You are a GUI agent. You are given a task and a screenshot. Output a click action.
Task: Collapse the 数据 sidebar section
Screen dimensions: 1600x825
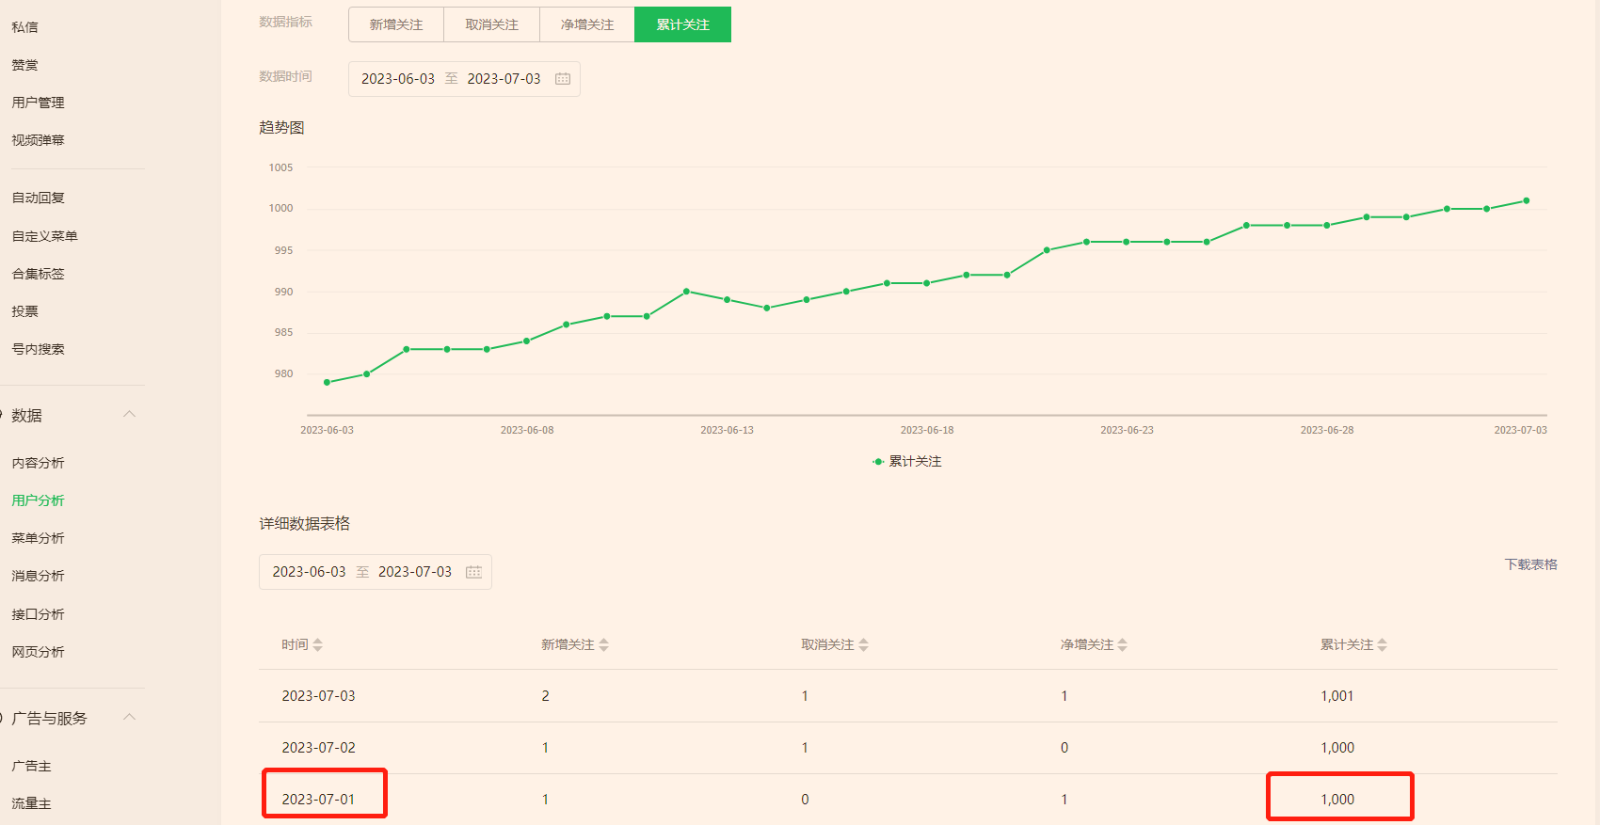[x=129, y=415]
